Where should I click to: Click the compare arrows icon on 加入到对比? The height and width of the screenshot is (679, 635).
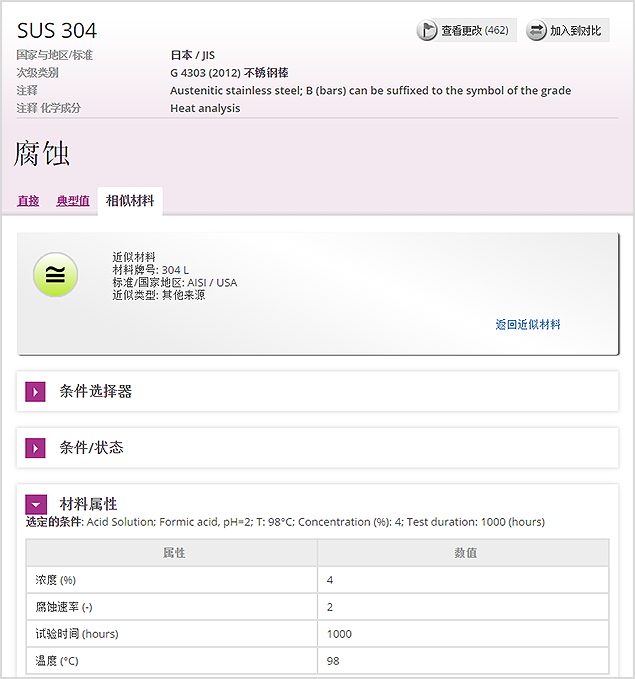tap(537, 31)
